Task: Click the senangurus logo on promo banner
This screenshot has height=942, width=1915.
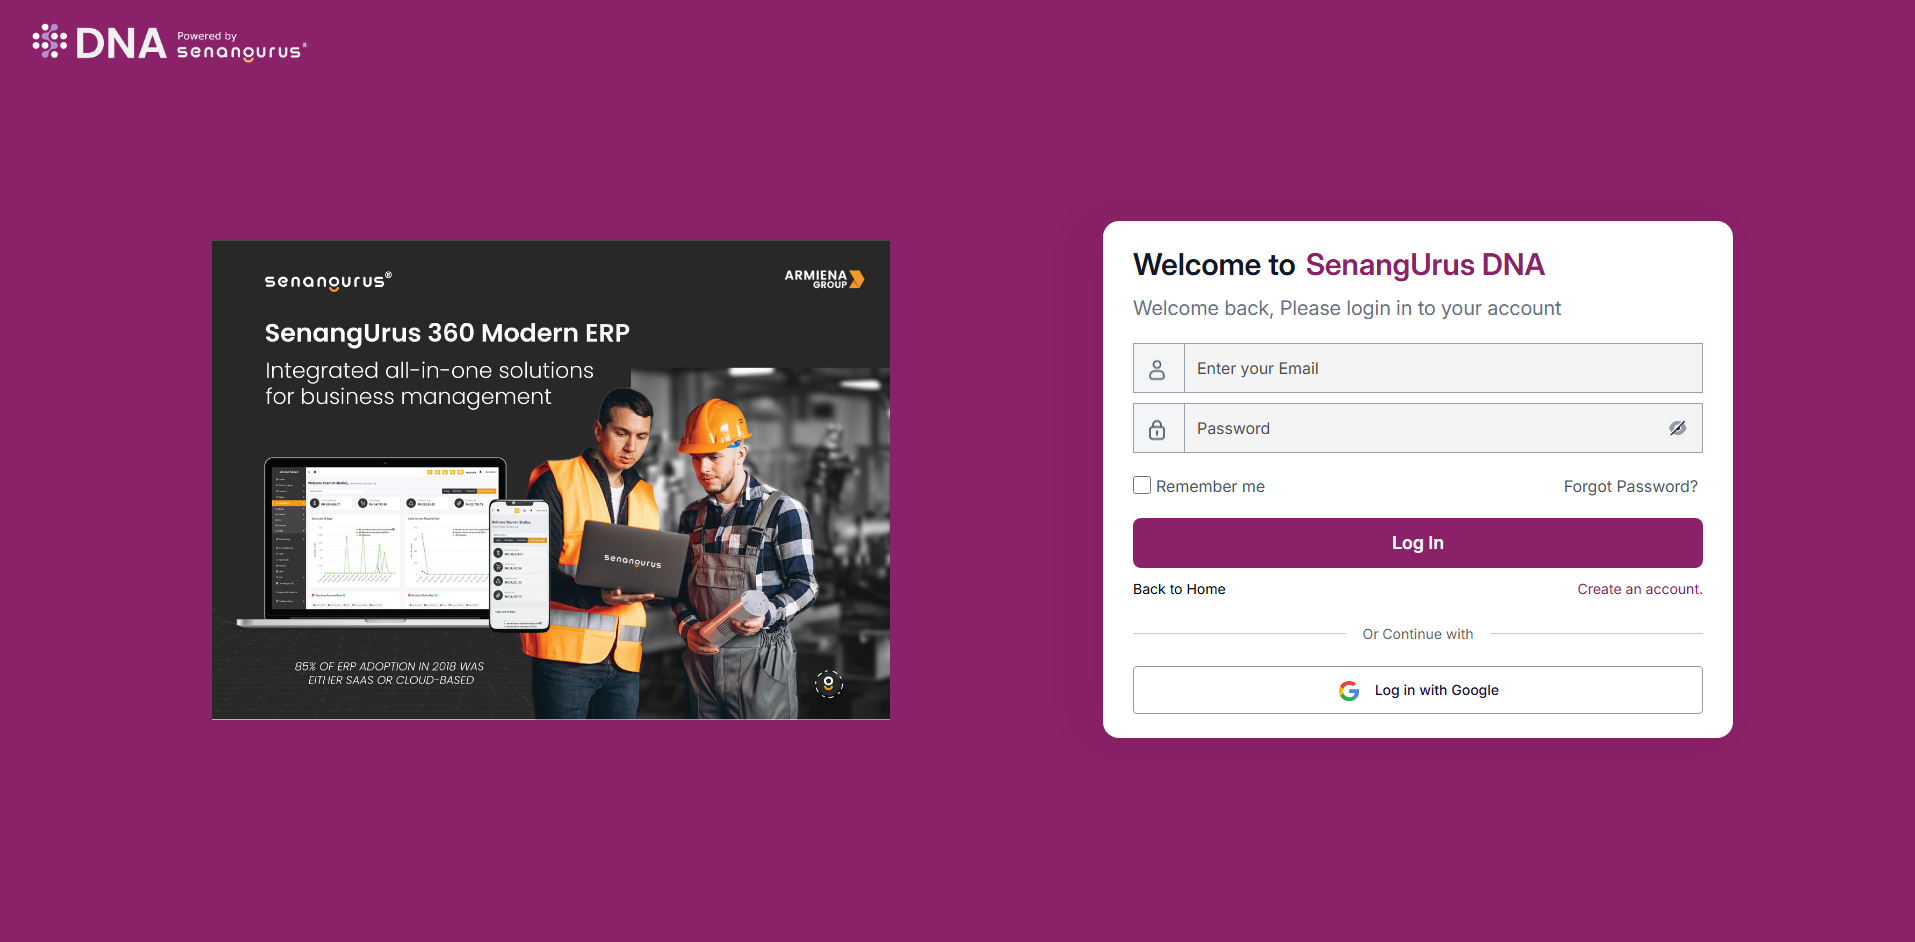Action: coord(328,281)
